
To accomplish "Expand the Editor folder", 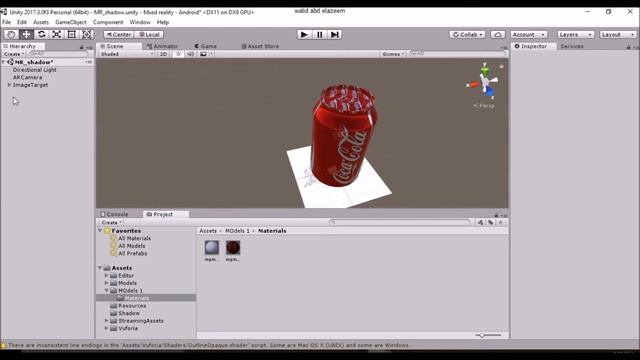I will pyautogui.click(x=107, y=276).
